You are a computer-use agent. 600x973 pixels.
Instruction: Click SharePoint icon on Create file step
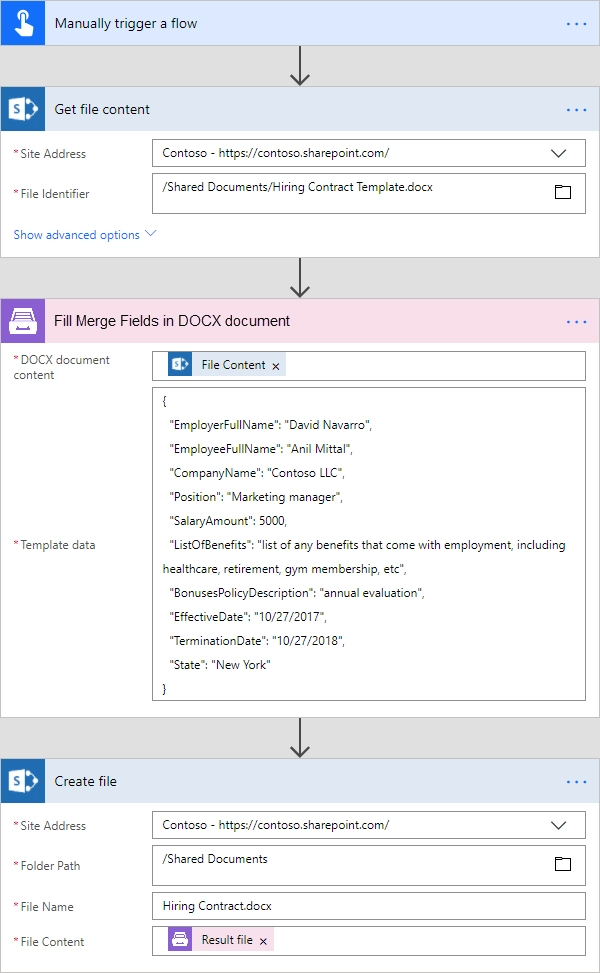point(23,781)
